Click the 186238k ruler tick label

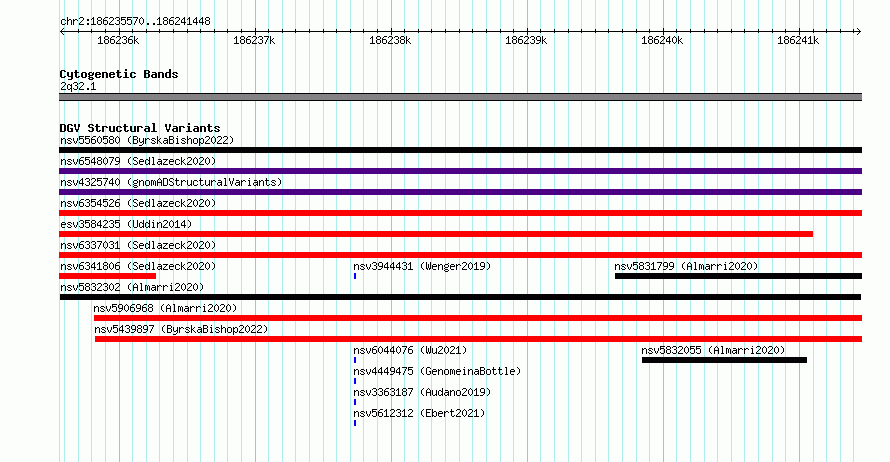[x=390, y=41]
